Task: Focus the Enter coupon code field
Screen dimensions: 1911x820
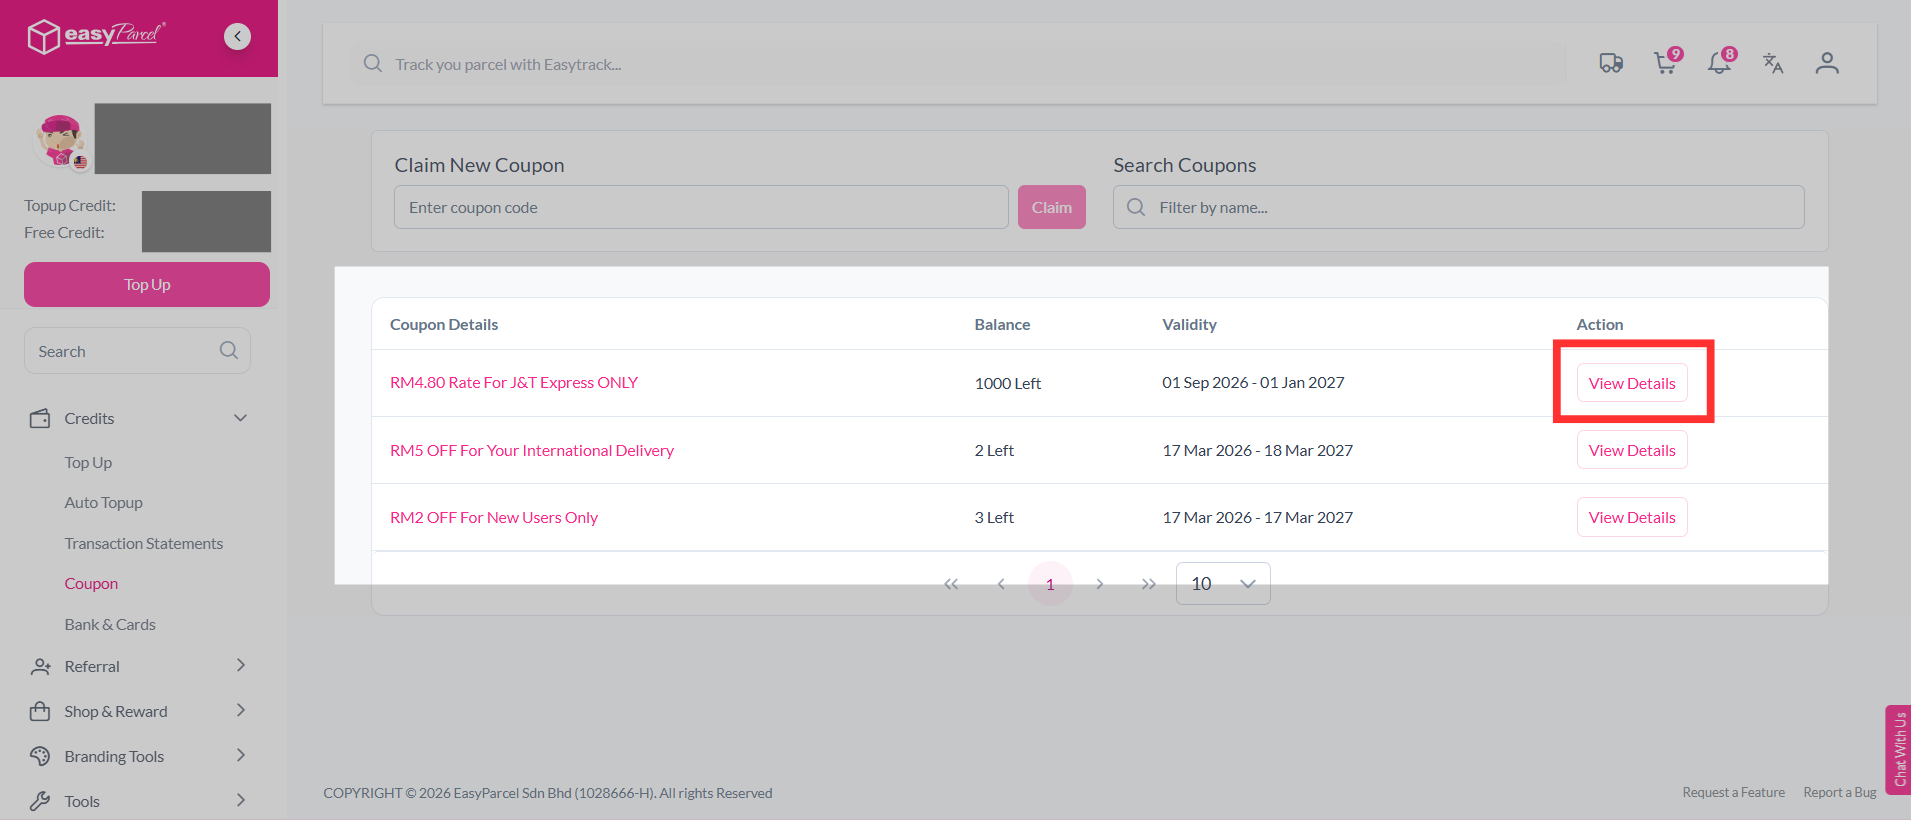Action: click(x=701, y=207)
